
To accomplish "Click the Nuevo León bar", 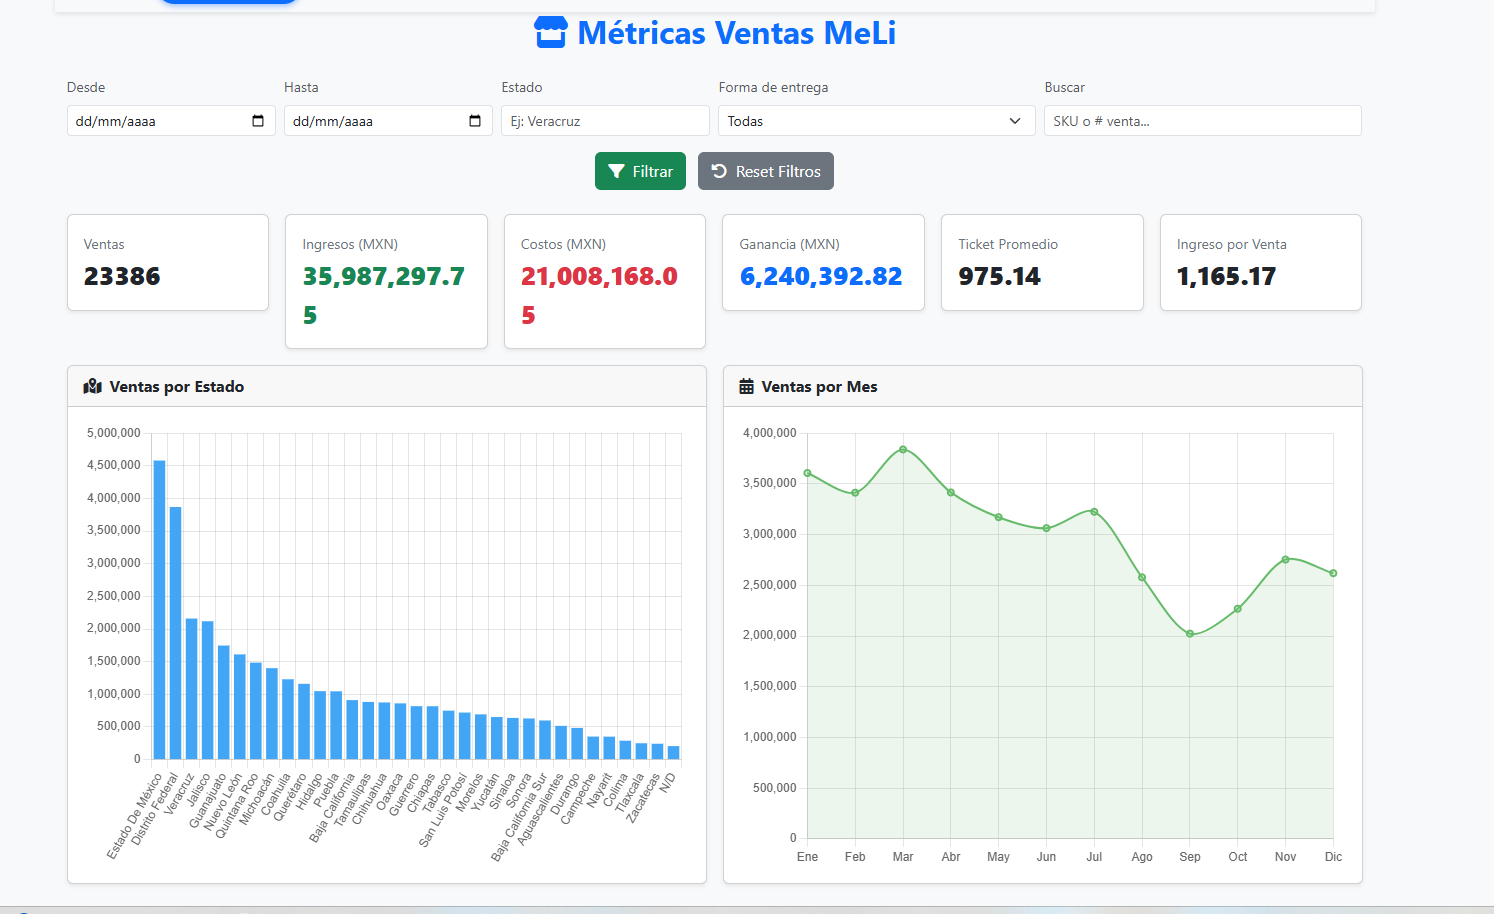I will (x=240, y=707).
